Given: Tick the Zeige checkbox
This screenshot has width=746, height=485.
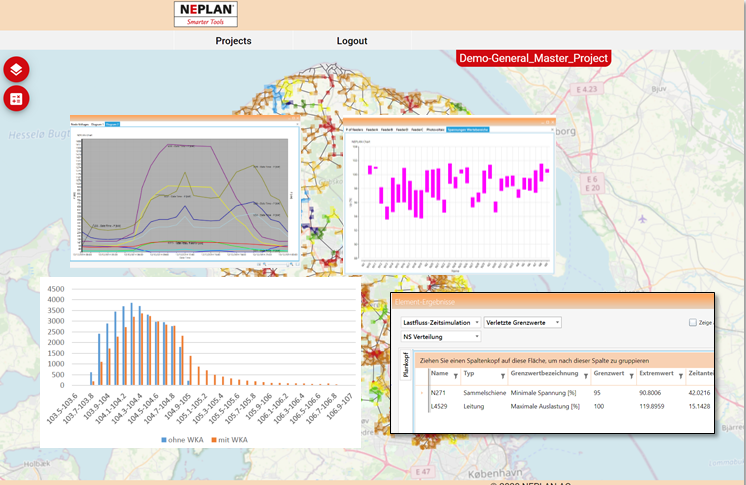Looking at the screenshot, I should click(x=693, y=323).
